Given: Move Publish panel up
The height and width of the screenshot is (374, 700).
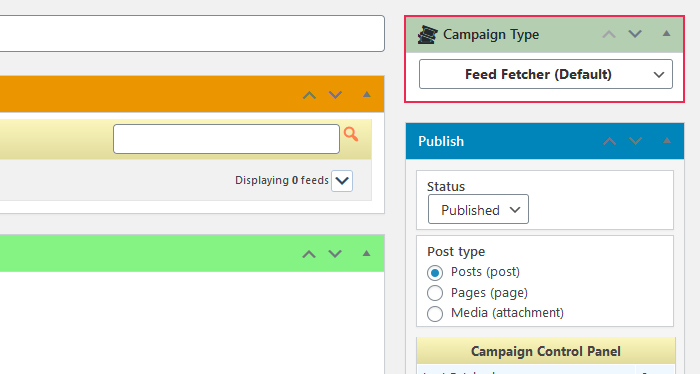Looking at the screenshot, I should pos(609,141).
